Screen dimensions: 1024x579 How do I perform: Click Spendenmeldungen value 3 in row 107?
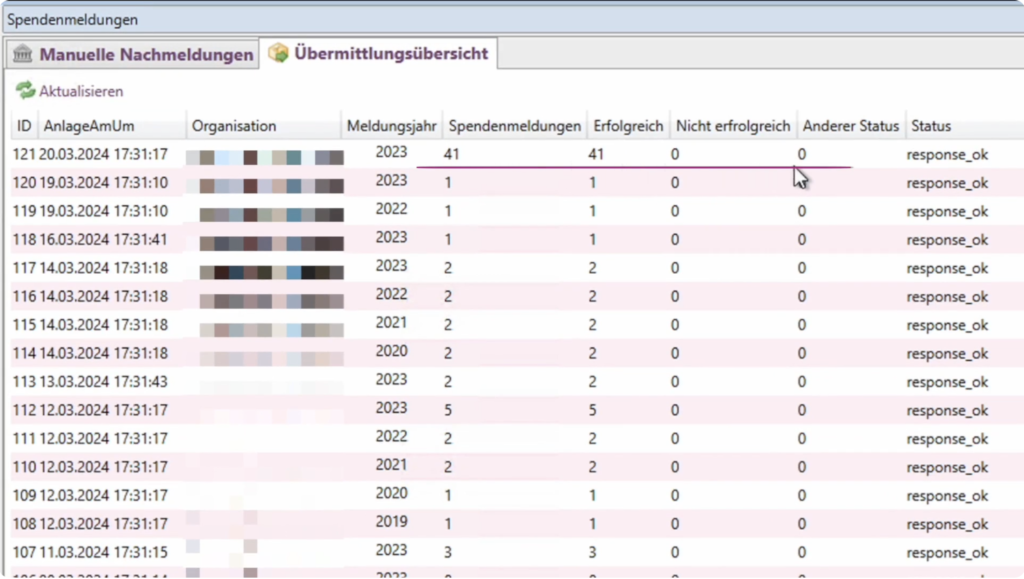[448, 553]
